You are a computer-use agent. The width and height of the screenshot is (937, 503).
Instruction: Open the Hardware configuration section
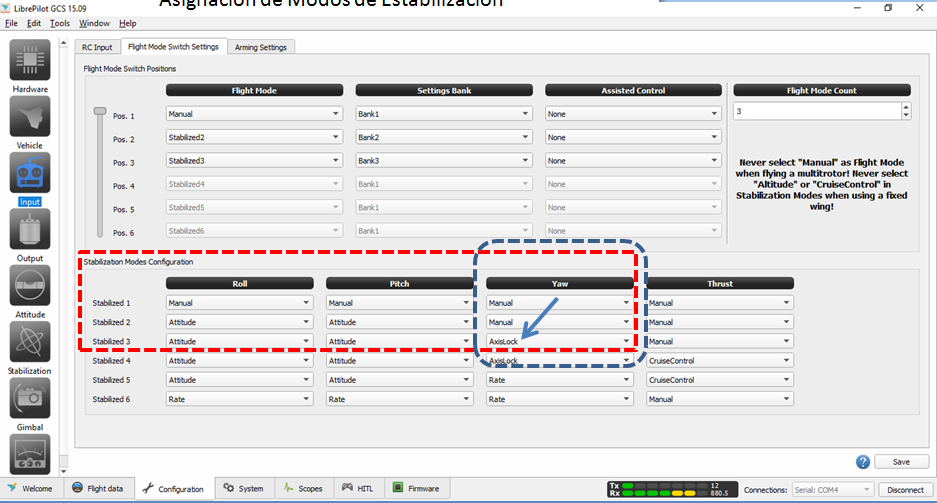(x=29, y=61)
